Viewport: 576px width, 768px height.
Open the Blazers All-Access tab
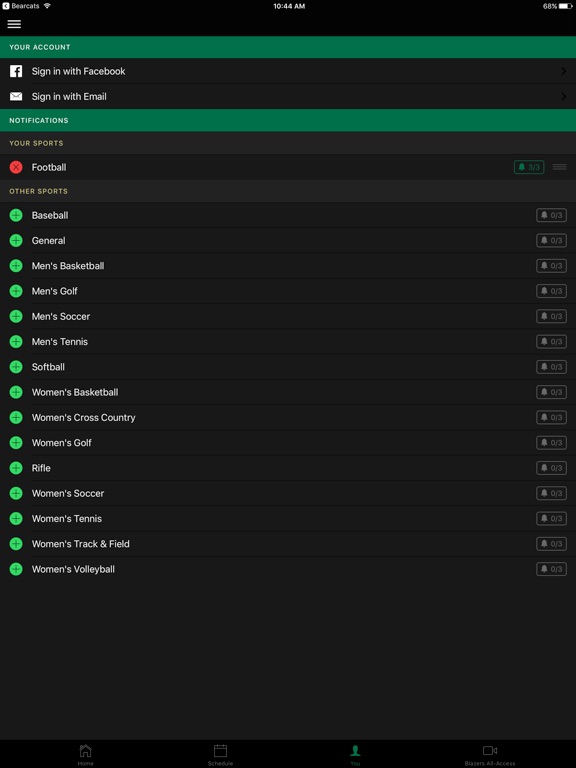490,754
